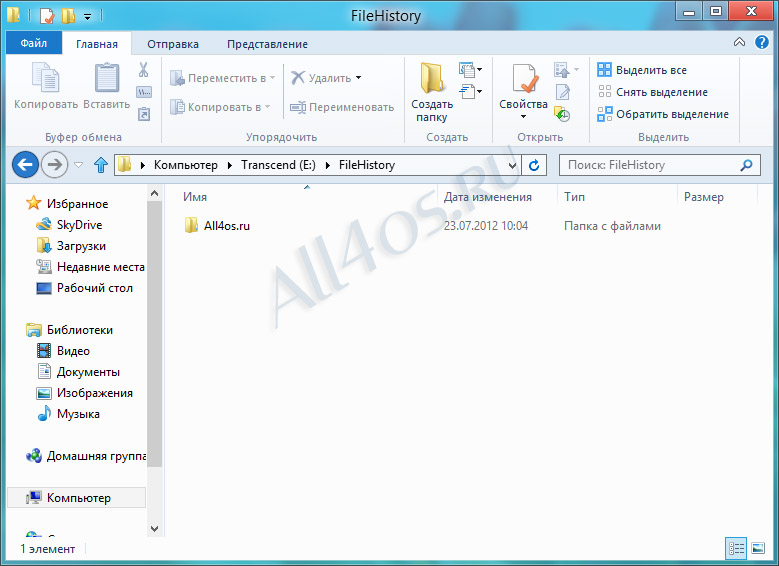Click Копировать в button

pos(220,107)
